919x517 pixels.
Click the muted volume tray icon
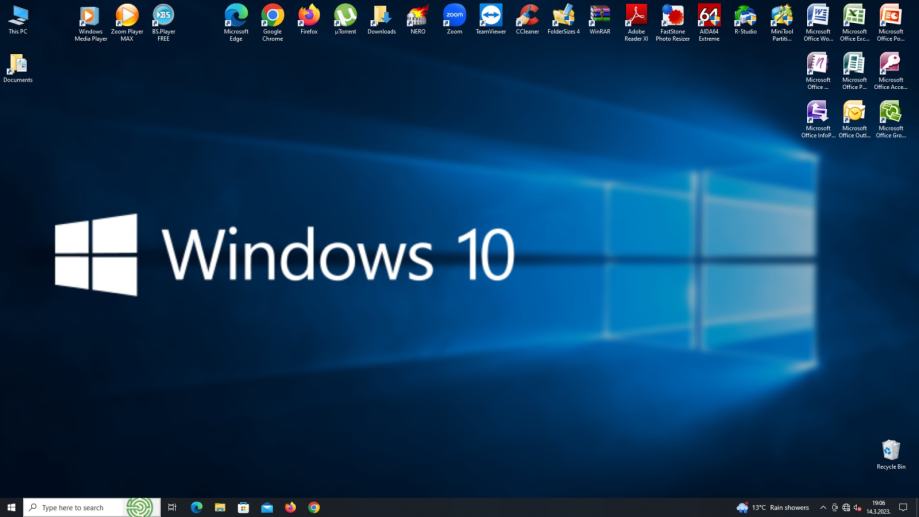857,508
